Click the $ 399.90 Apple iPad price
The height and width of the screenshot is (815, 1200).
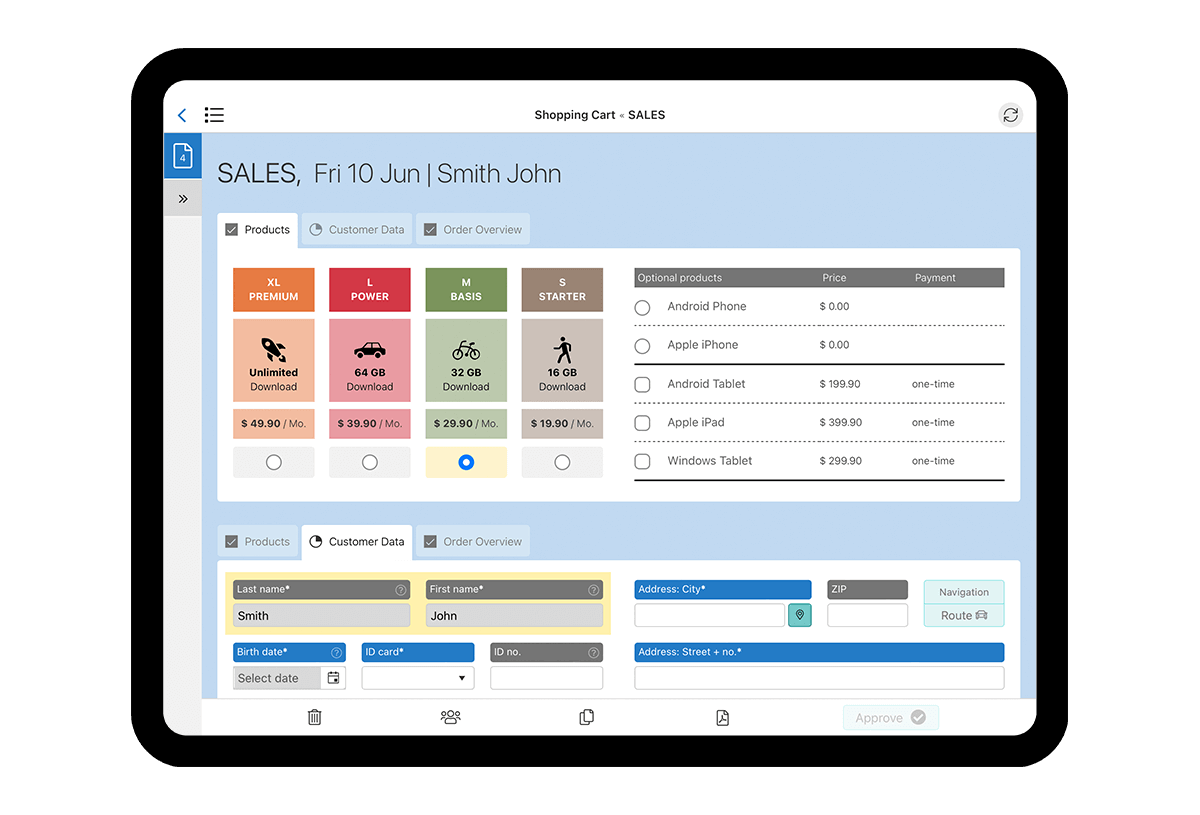click(x=840, y=423)
